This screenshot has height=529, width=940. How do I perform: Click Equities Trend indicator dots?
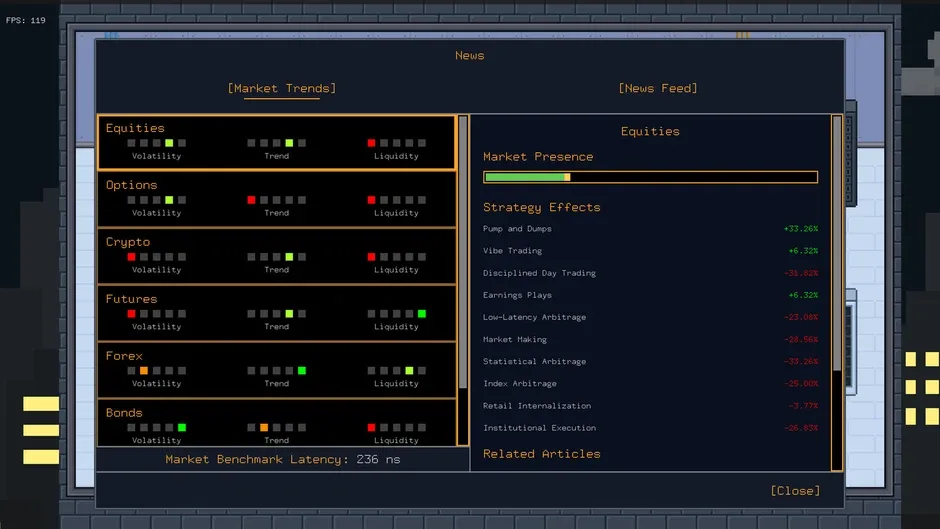(276, 143)
